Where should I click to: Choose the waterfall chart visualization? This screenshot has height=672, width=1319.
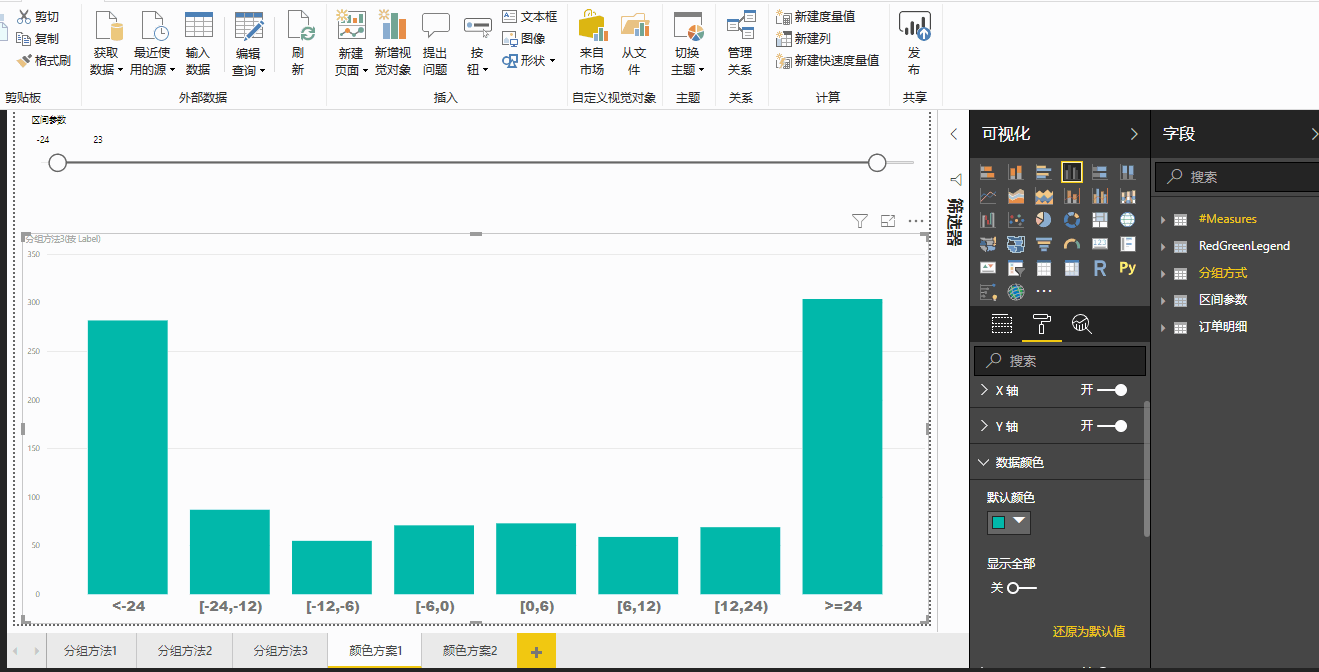[x=988, y=219]
